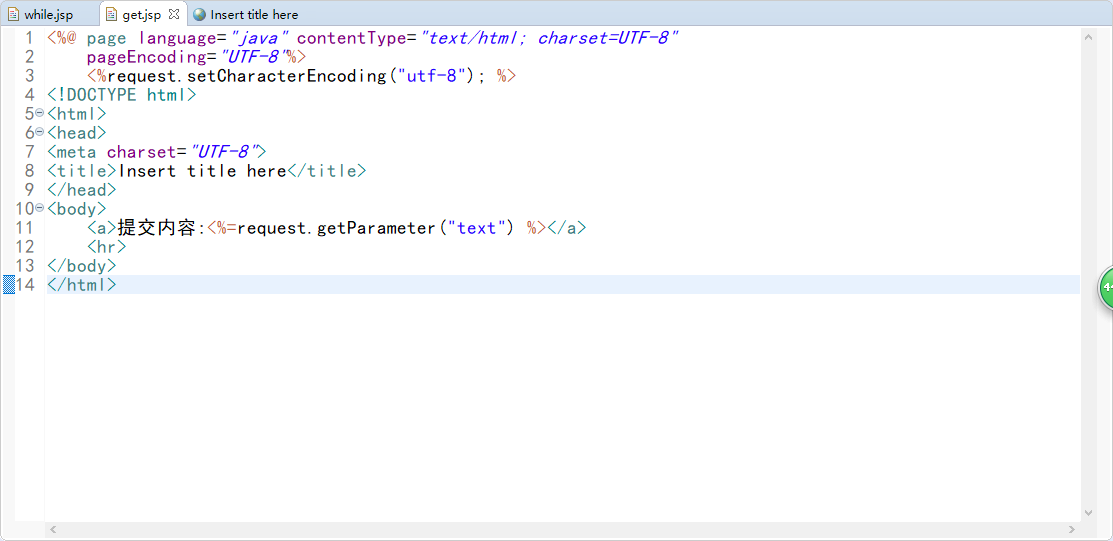Click the Chinese text 提交内容
This screenshot has width=1113, height=541.
click(158, 227)
